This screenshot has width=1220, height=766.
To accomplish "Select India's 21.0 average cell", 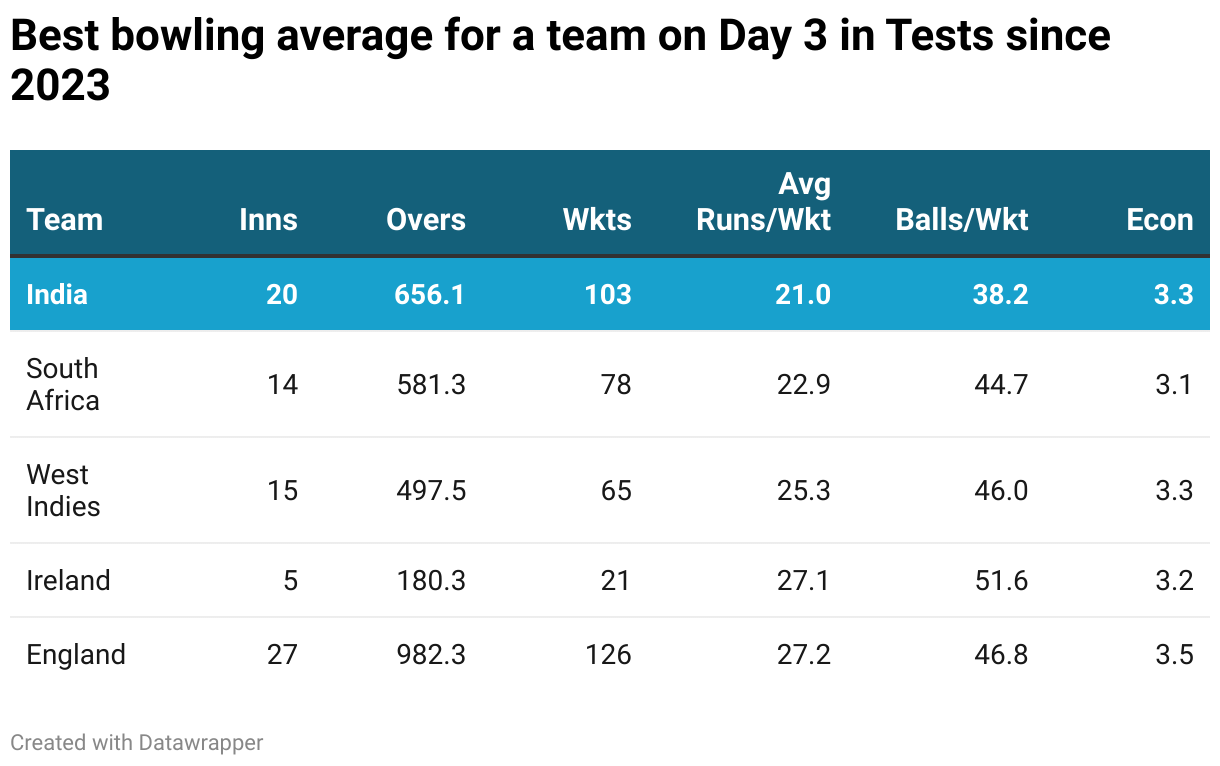I will point(804,294).
